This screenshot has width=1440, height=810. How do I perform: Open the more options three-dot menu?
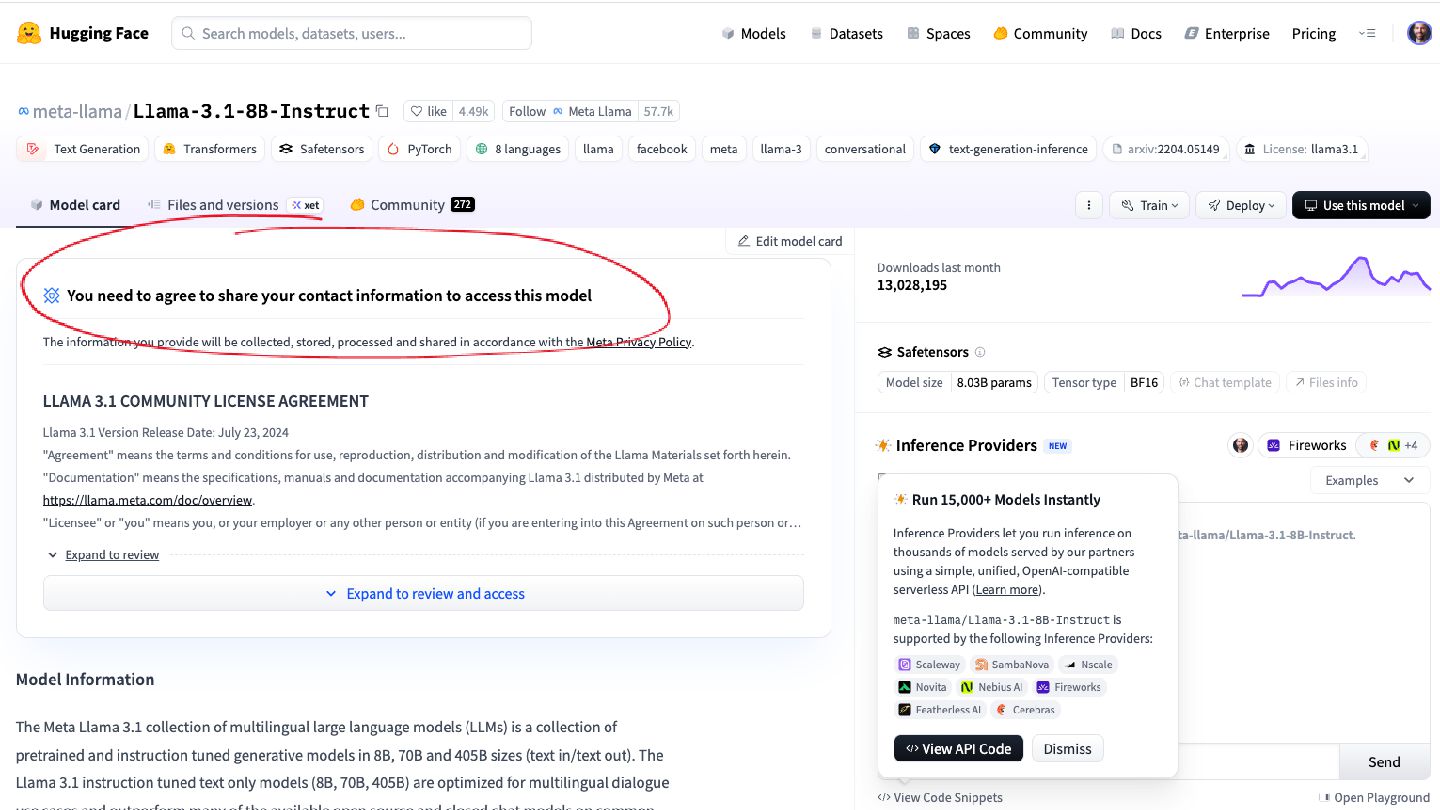coord(1089,205)
